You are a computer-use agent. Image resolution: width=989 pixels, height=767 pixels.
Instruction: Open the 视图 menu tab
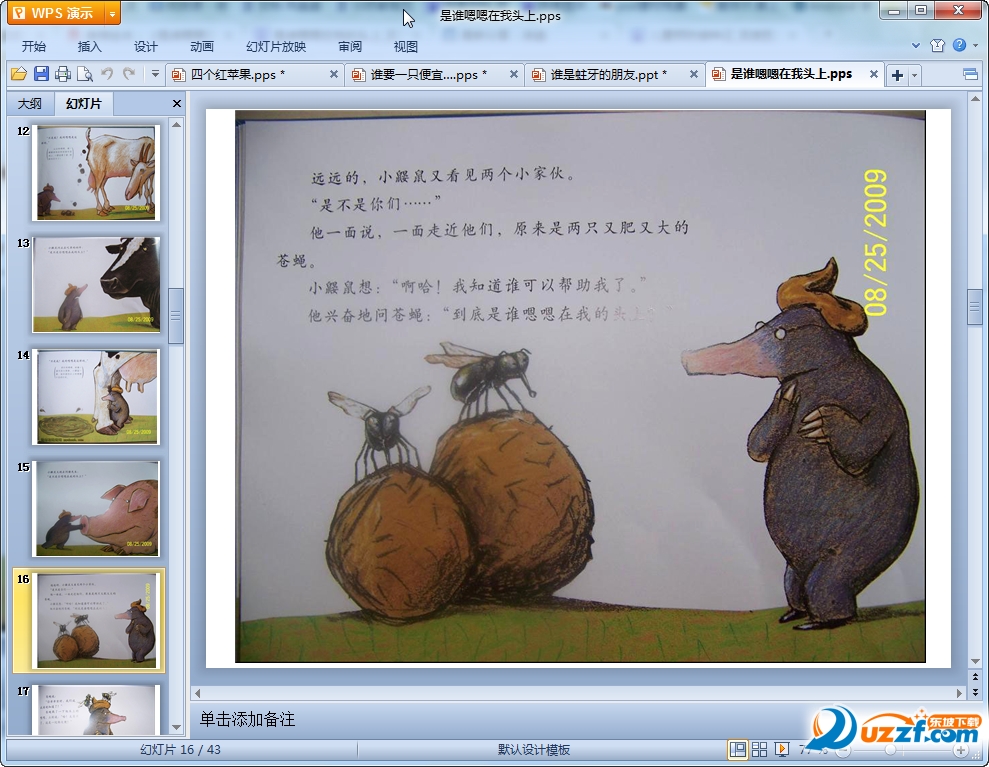406,46
